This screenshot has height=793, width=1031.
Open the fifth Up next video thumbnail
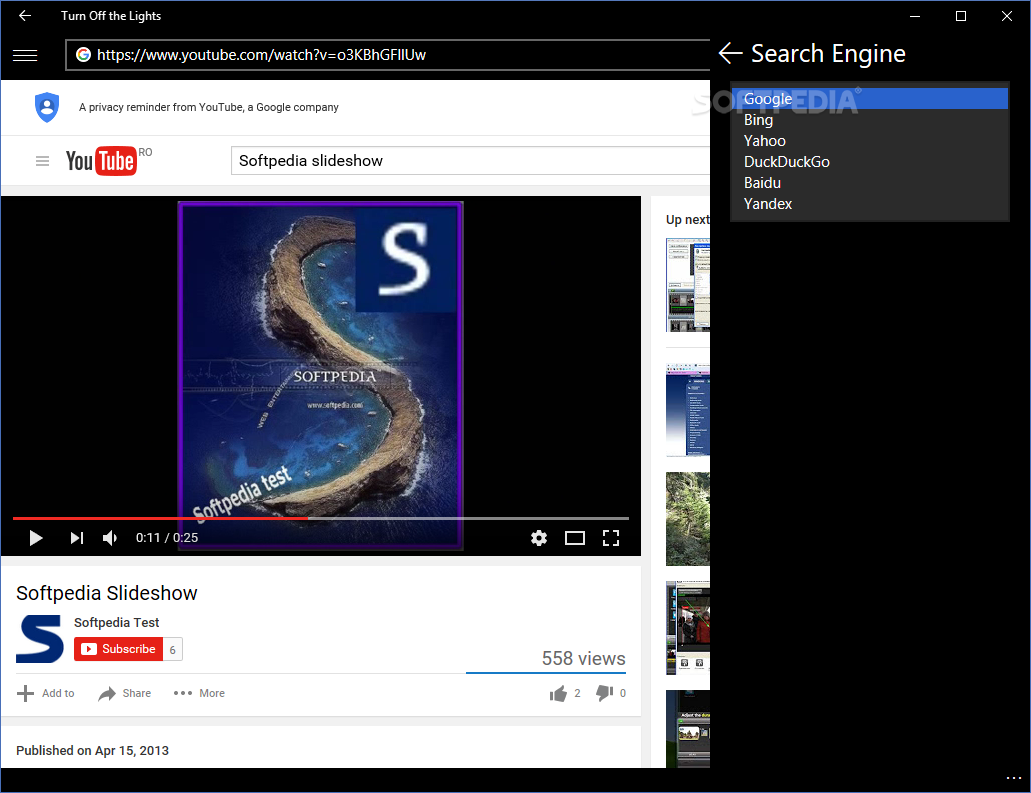coord(688,729)
